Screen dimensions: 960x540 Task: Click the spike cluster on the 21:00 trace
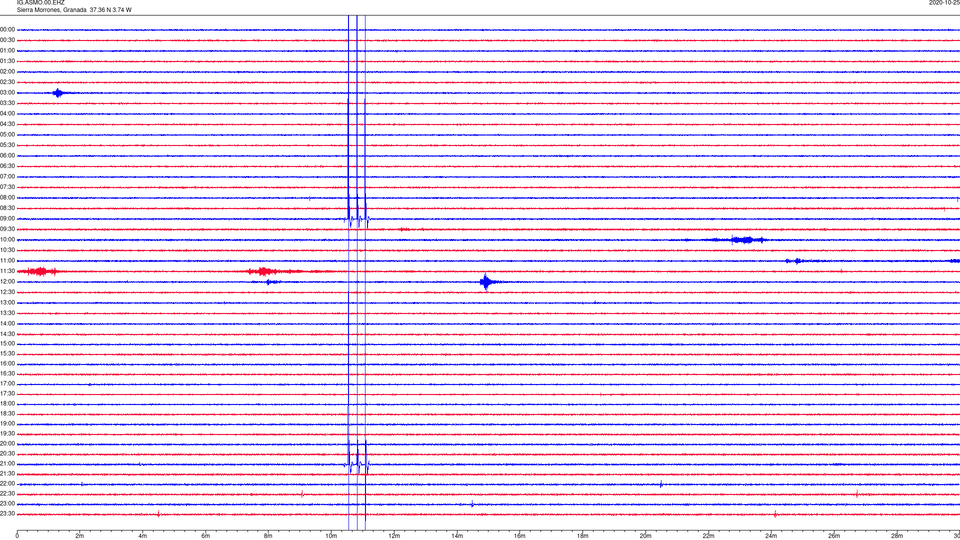pyautogui.click(x=358, y=463)
